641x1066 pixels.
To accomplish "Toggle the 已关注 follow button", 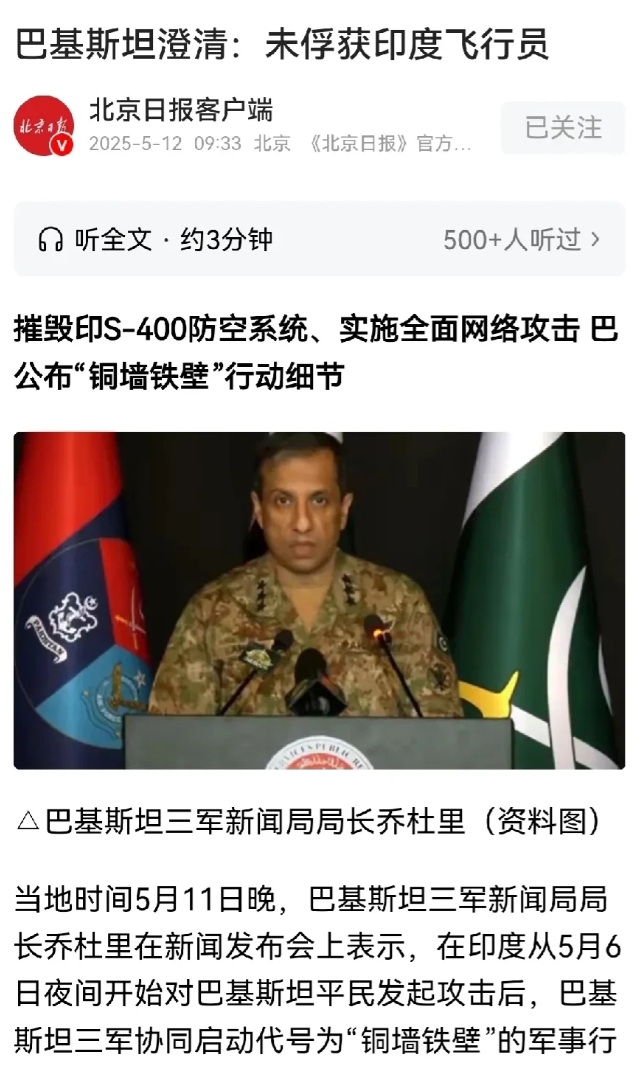I will pos(563,128).
